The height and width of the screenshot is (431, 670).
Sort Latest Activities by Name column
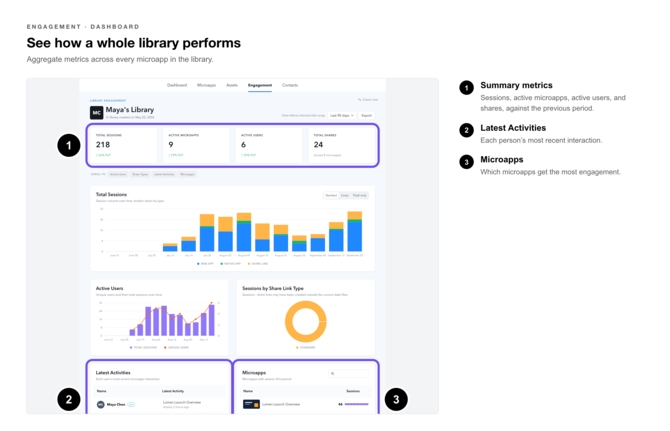tap(101, 391)
